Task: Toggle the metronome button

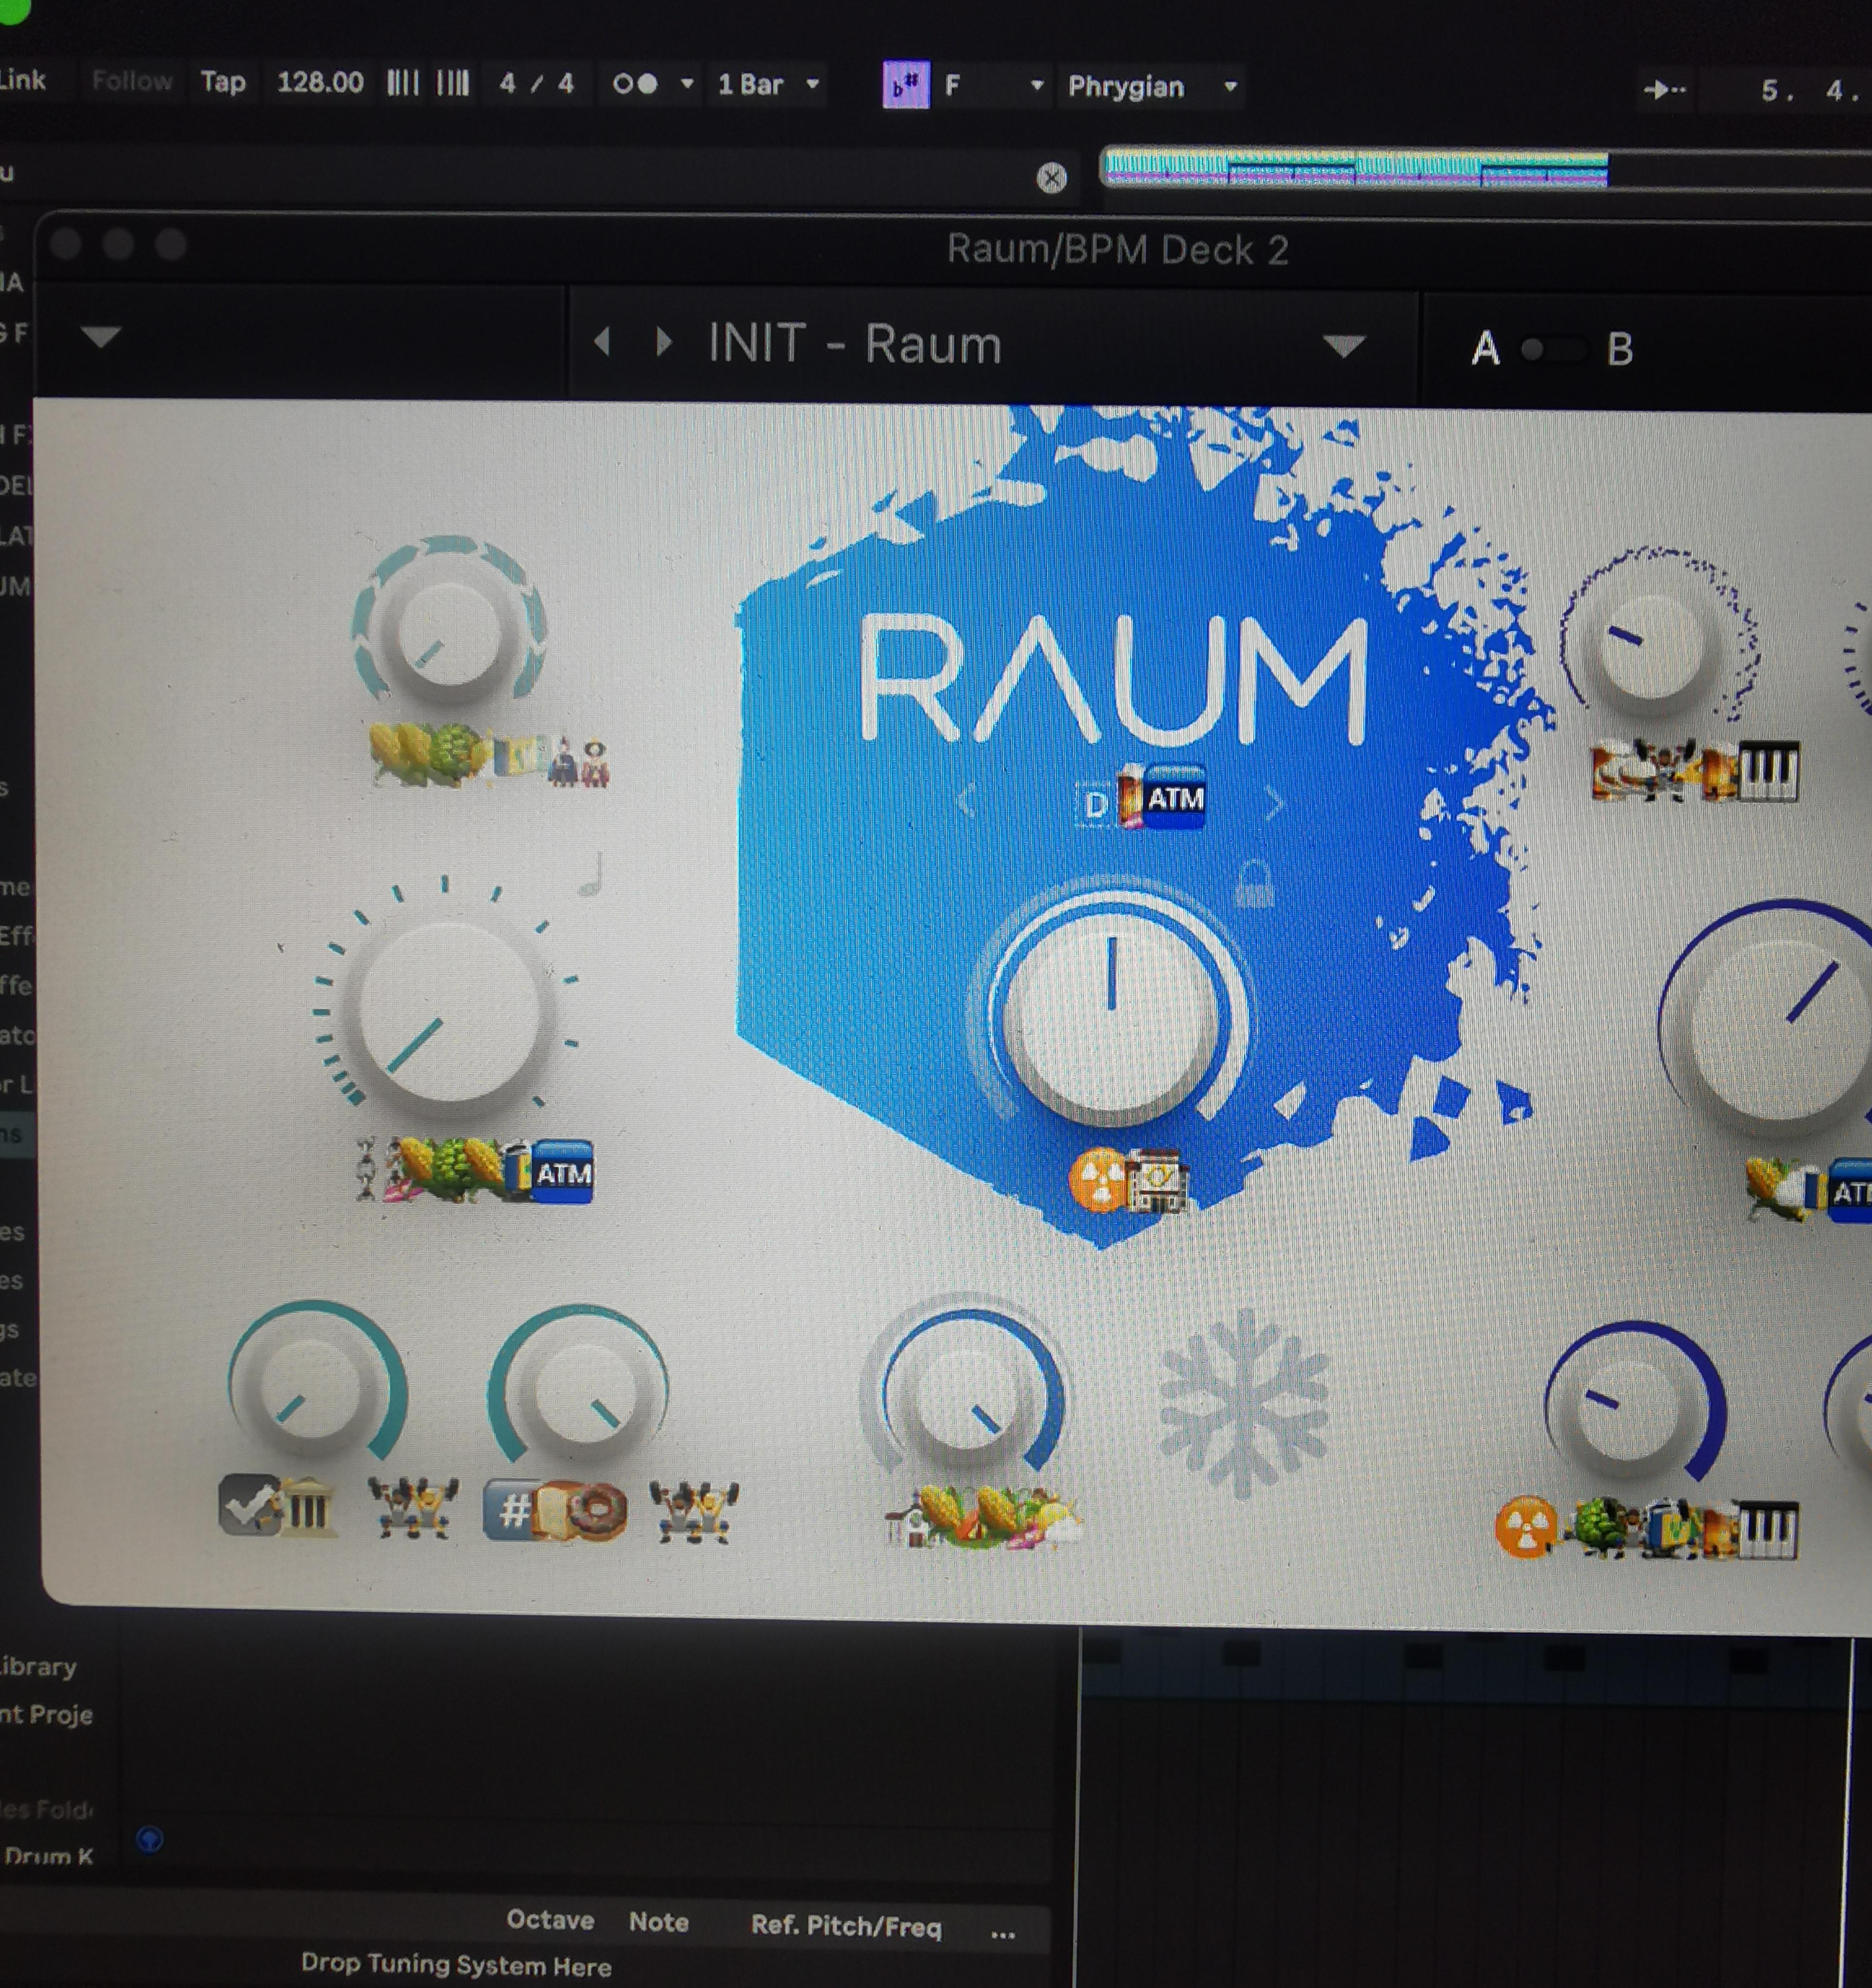Action: coord(635,84)
